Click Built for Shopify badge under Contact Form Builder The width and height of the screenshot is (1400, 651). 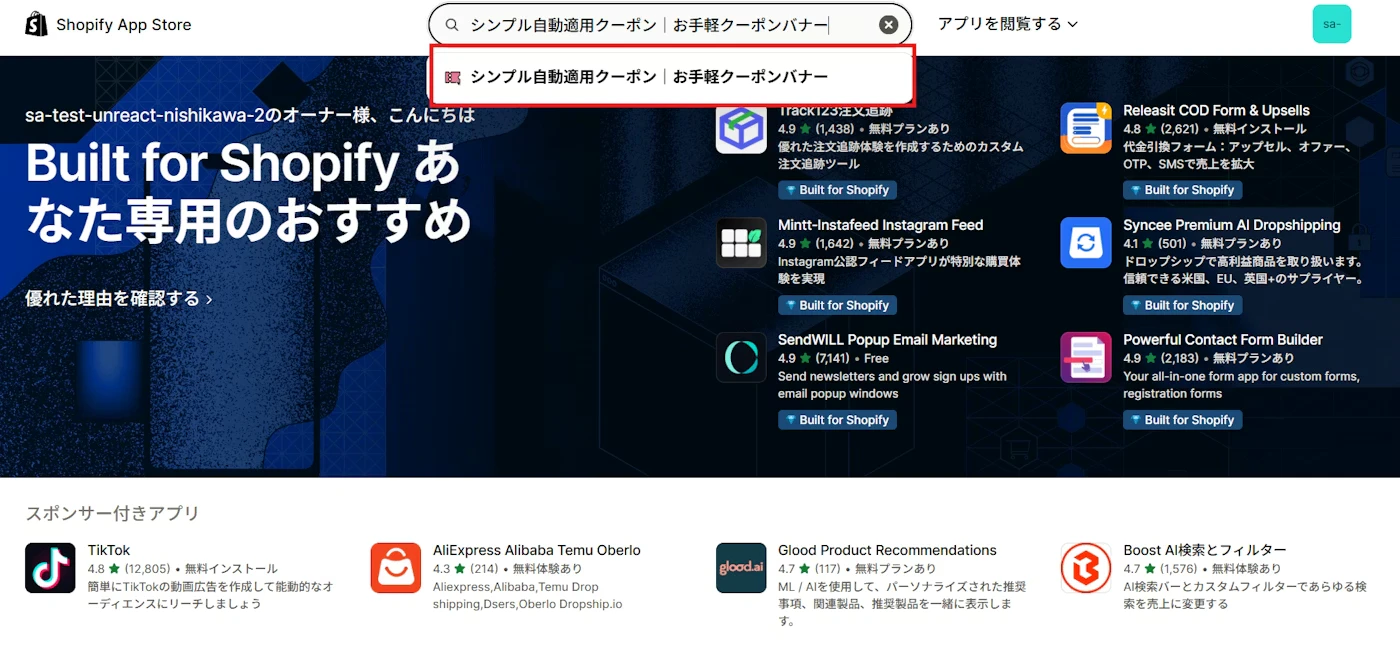pyautogui.click(x=1182, y=420)
